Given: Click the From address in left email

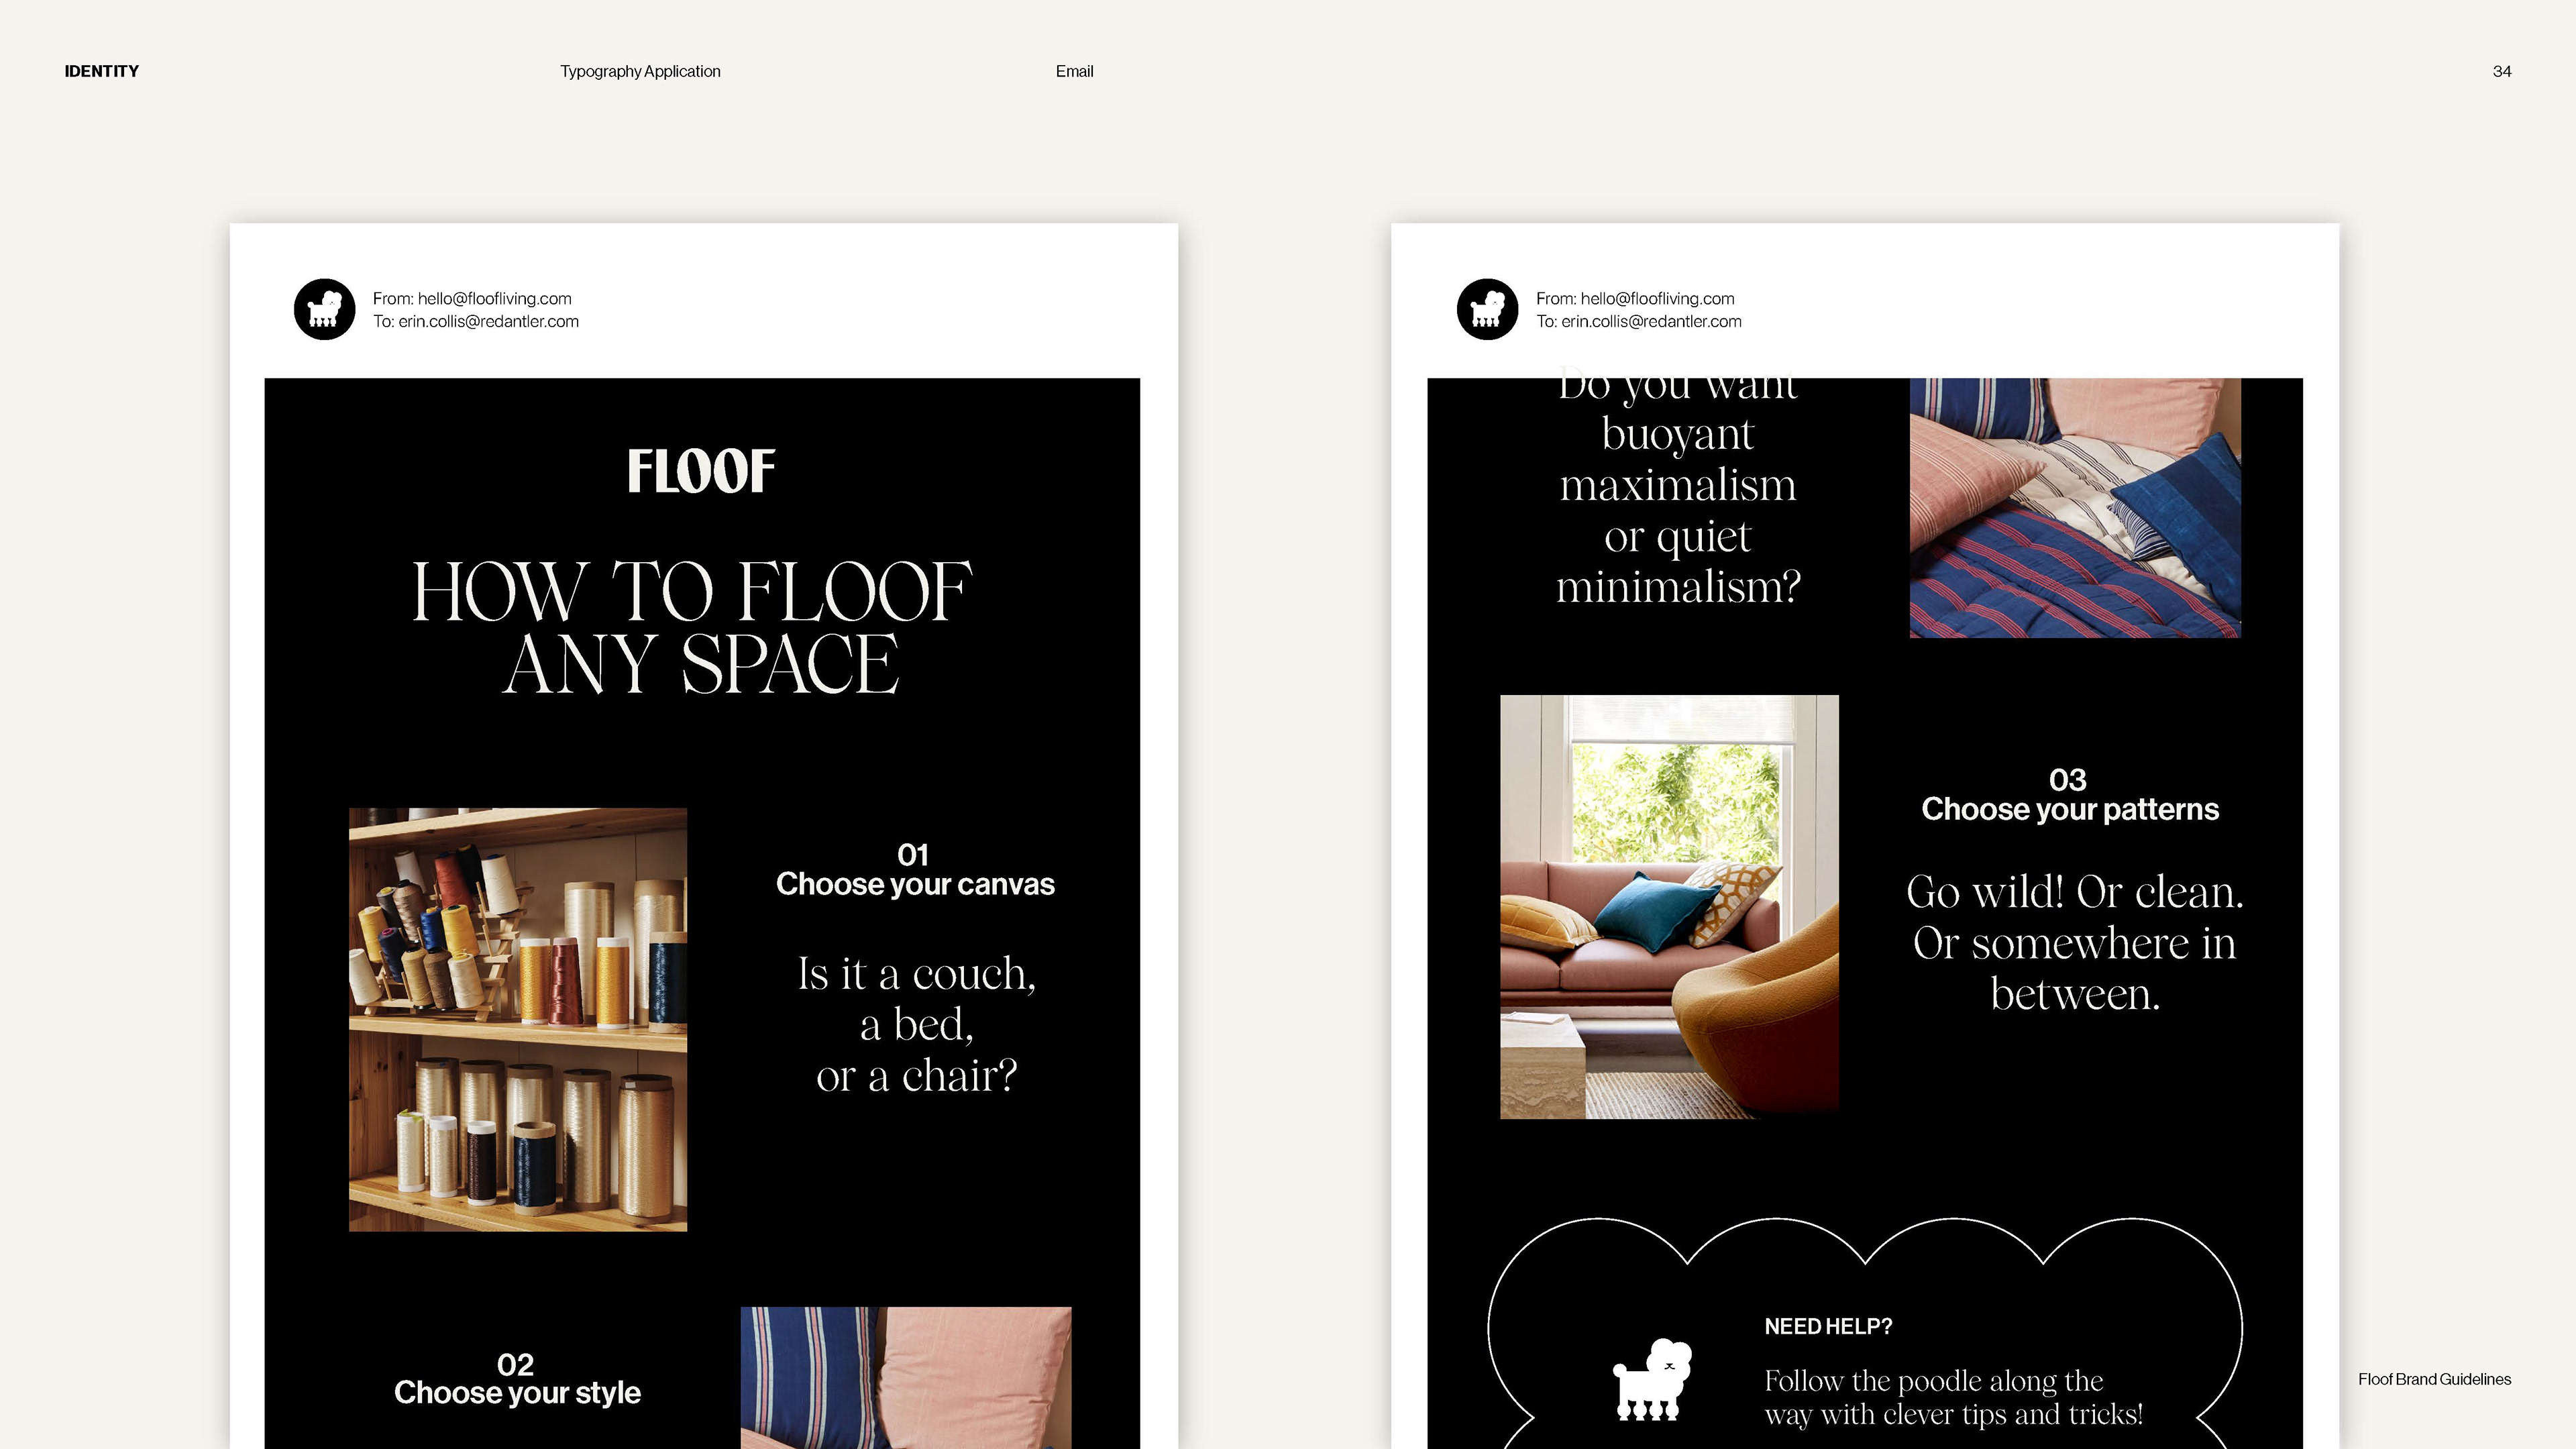Looking at the screenshot, I should click(472, 298).
